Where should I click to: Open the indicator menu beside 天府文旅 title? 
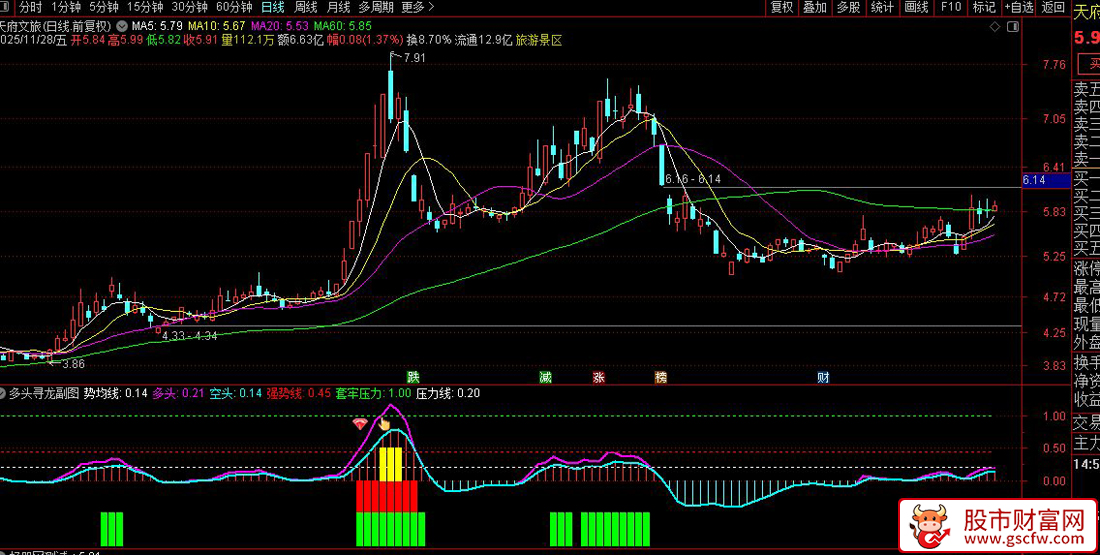(x=122, y=24)
